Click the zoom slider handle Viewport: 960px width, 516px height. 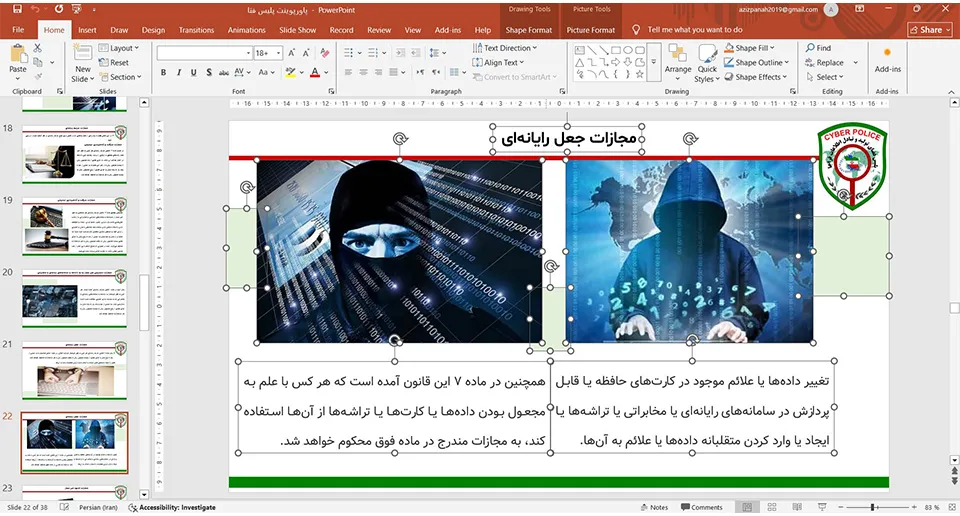872,507
